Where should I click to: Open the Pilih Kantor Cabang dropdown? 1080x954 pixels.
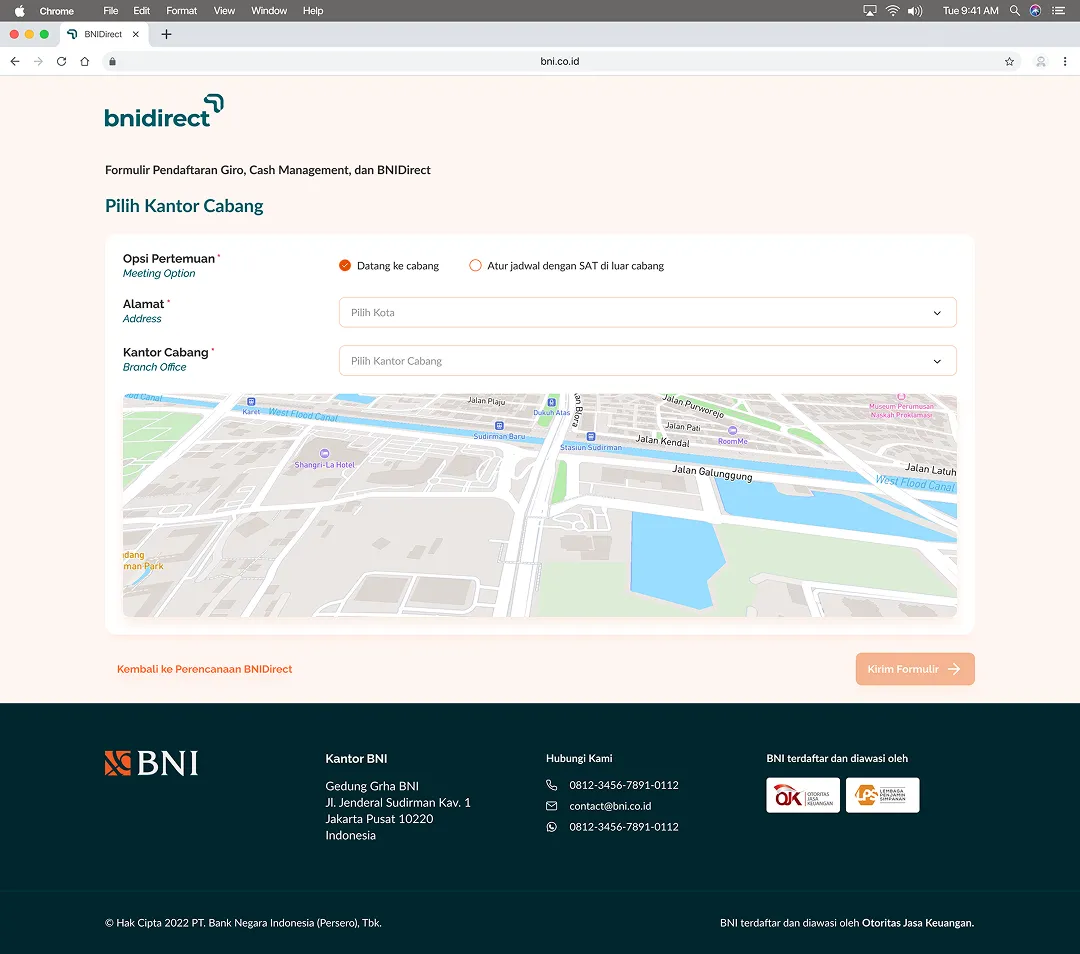(x=647, y=361)
